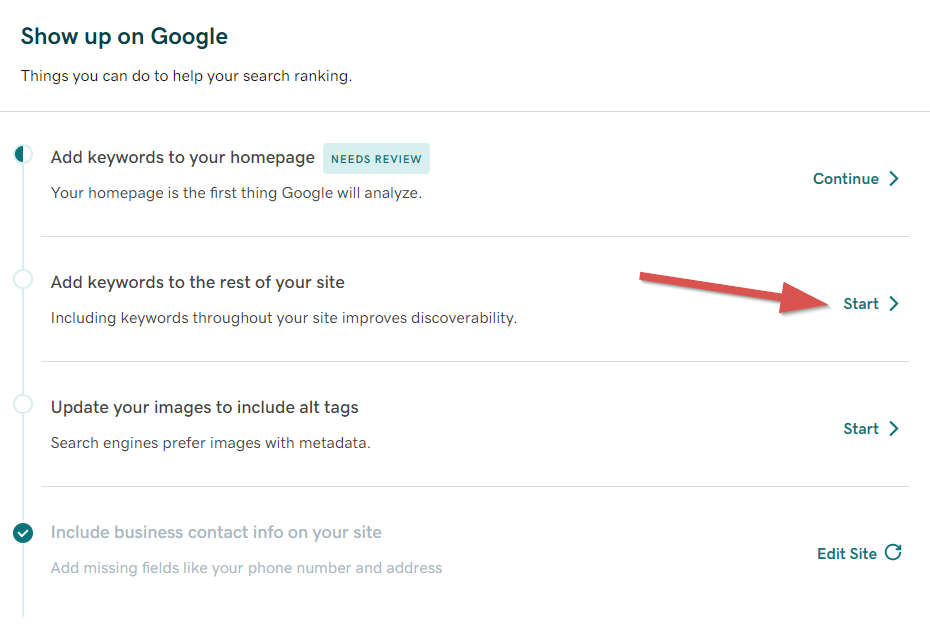Select the "Add keywords to your homepage" title
Image resolution: width=930 pixels, height=625 pixels.
click(x=183, y=158)
